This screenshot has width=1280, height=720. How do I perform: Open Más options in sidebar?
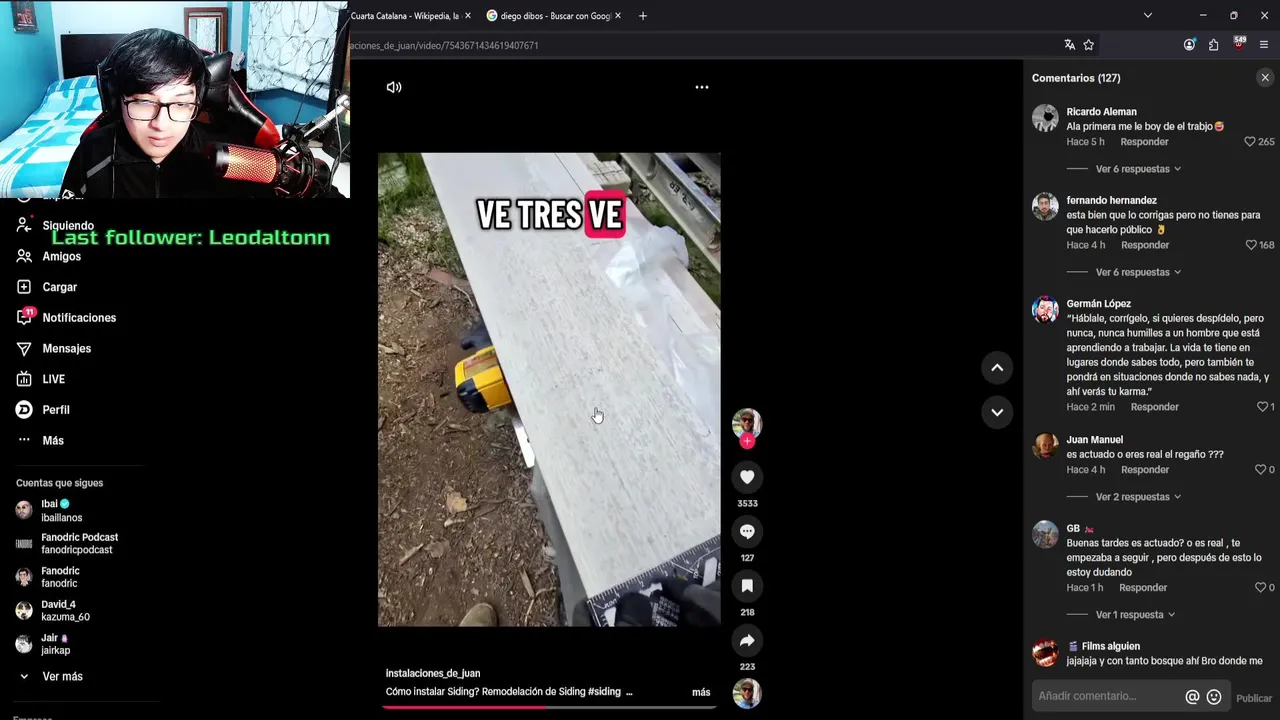click(x=53, y=441)
